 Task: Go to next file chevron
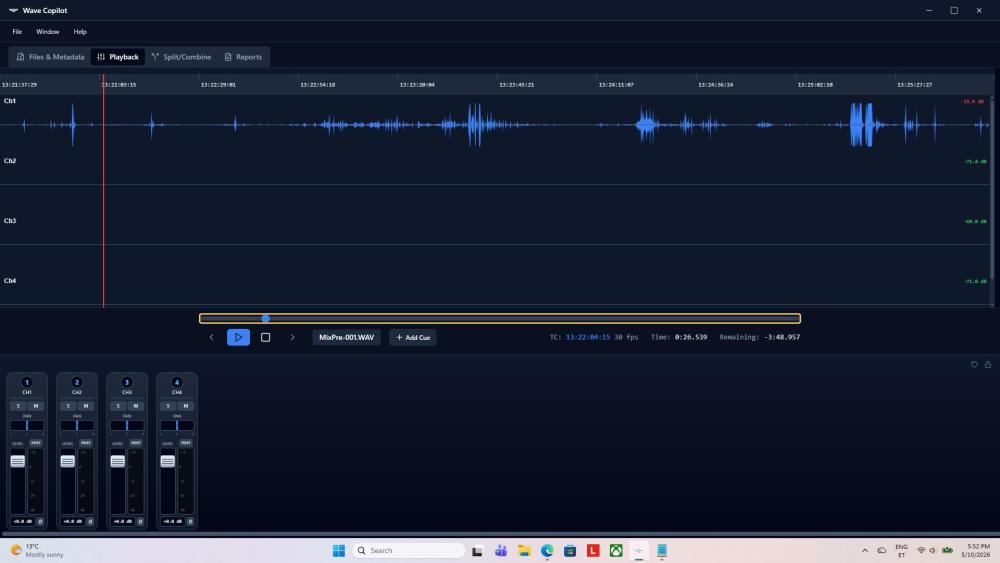coord(293,337)
